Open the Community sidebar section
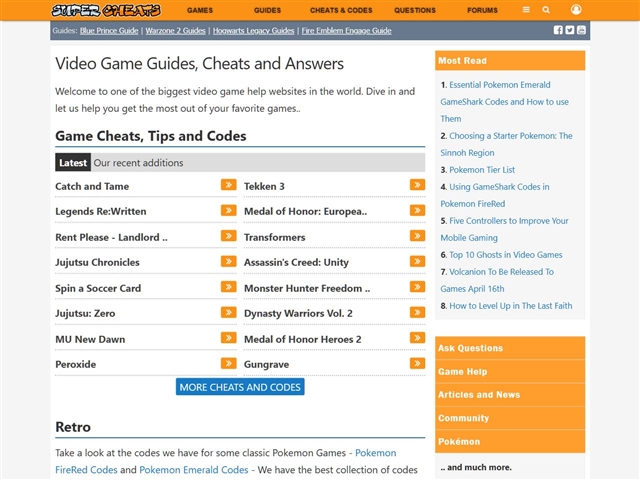The width and height of the screenshot is (640, 480). click(x=510, y=418)
